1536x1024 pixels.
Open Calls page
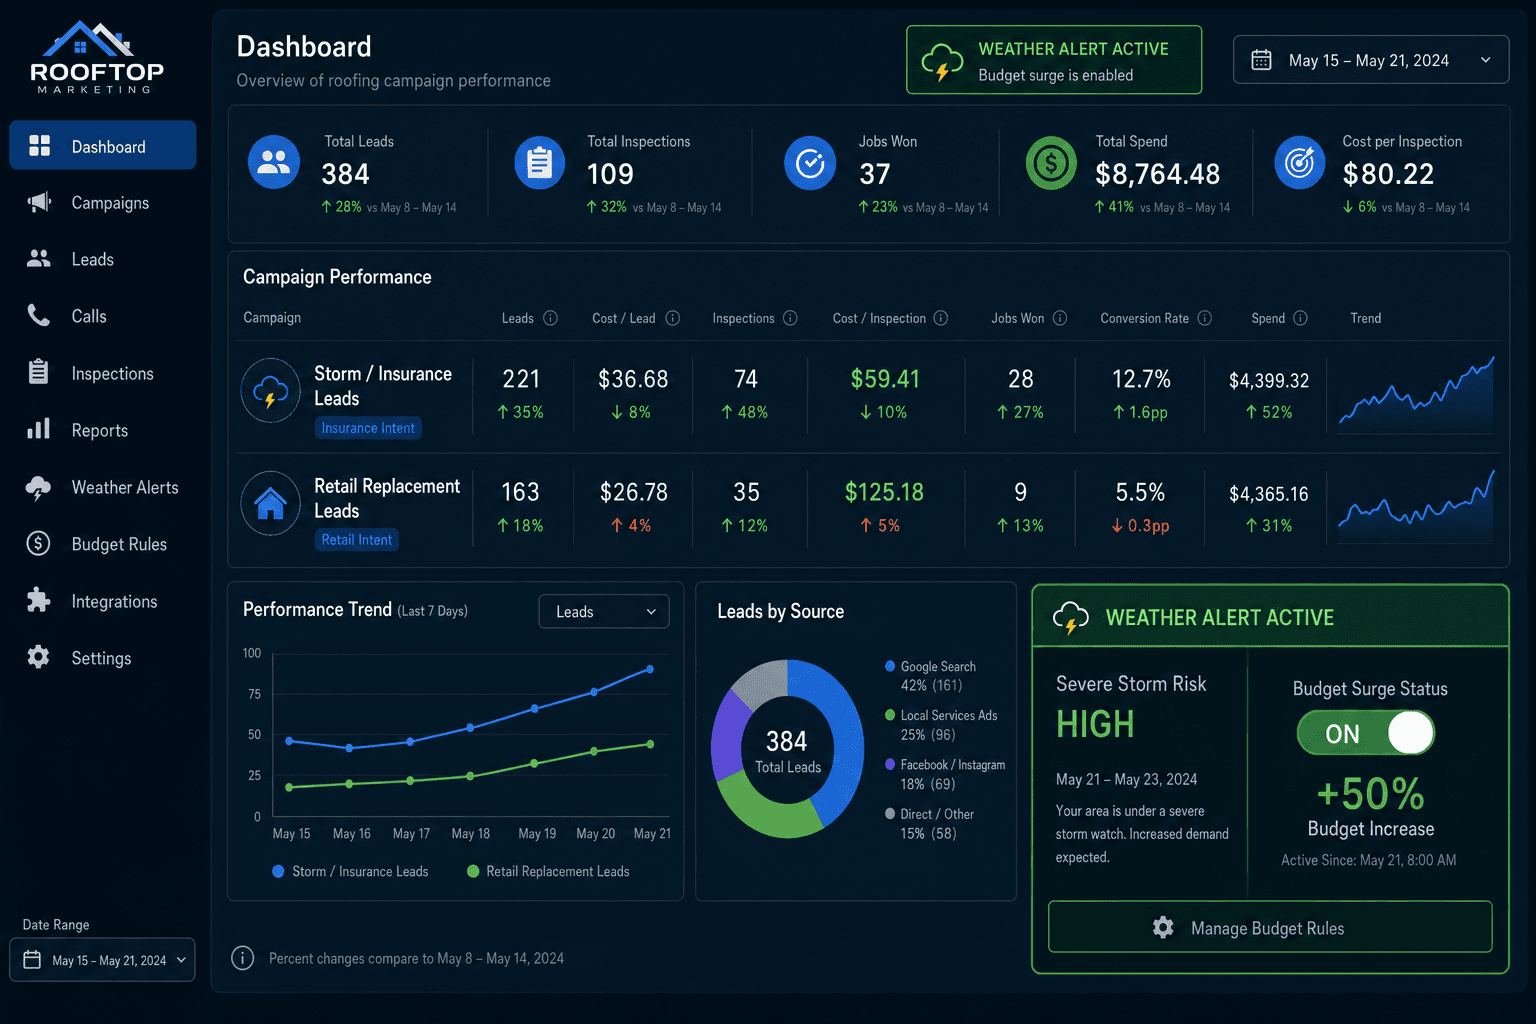pyautogui.click(x=103, y=316)
